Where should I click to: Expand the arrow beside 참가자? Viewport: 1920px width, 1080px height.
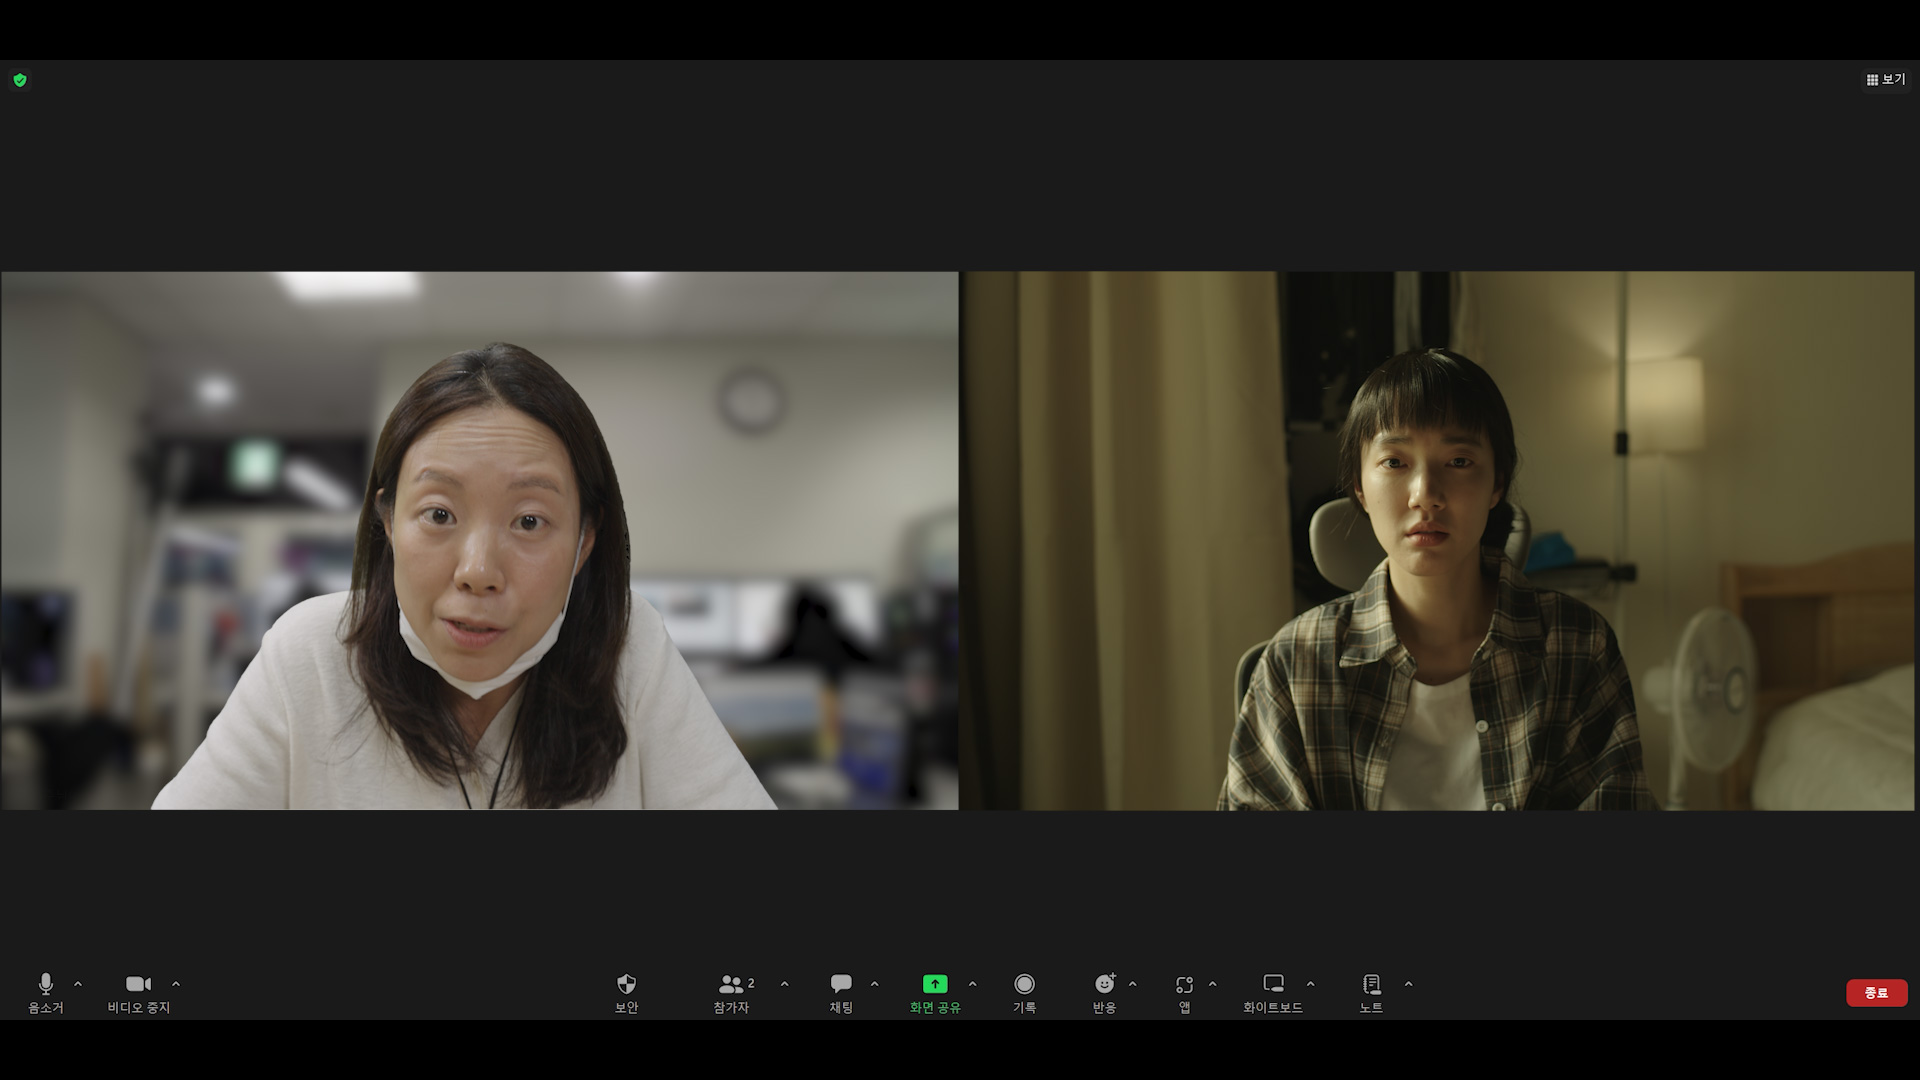coord(784,984)
